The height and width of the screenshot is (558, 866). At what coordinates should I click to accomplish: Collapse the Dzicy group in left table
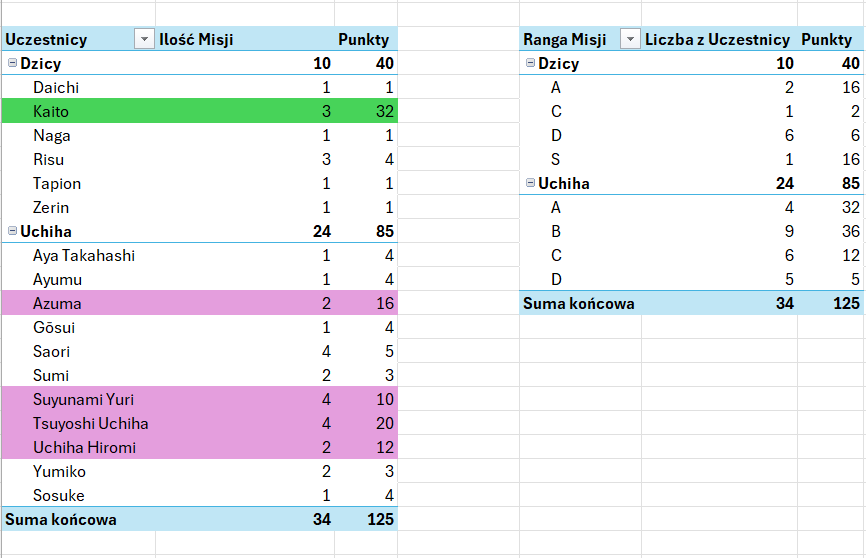12,63
